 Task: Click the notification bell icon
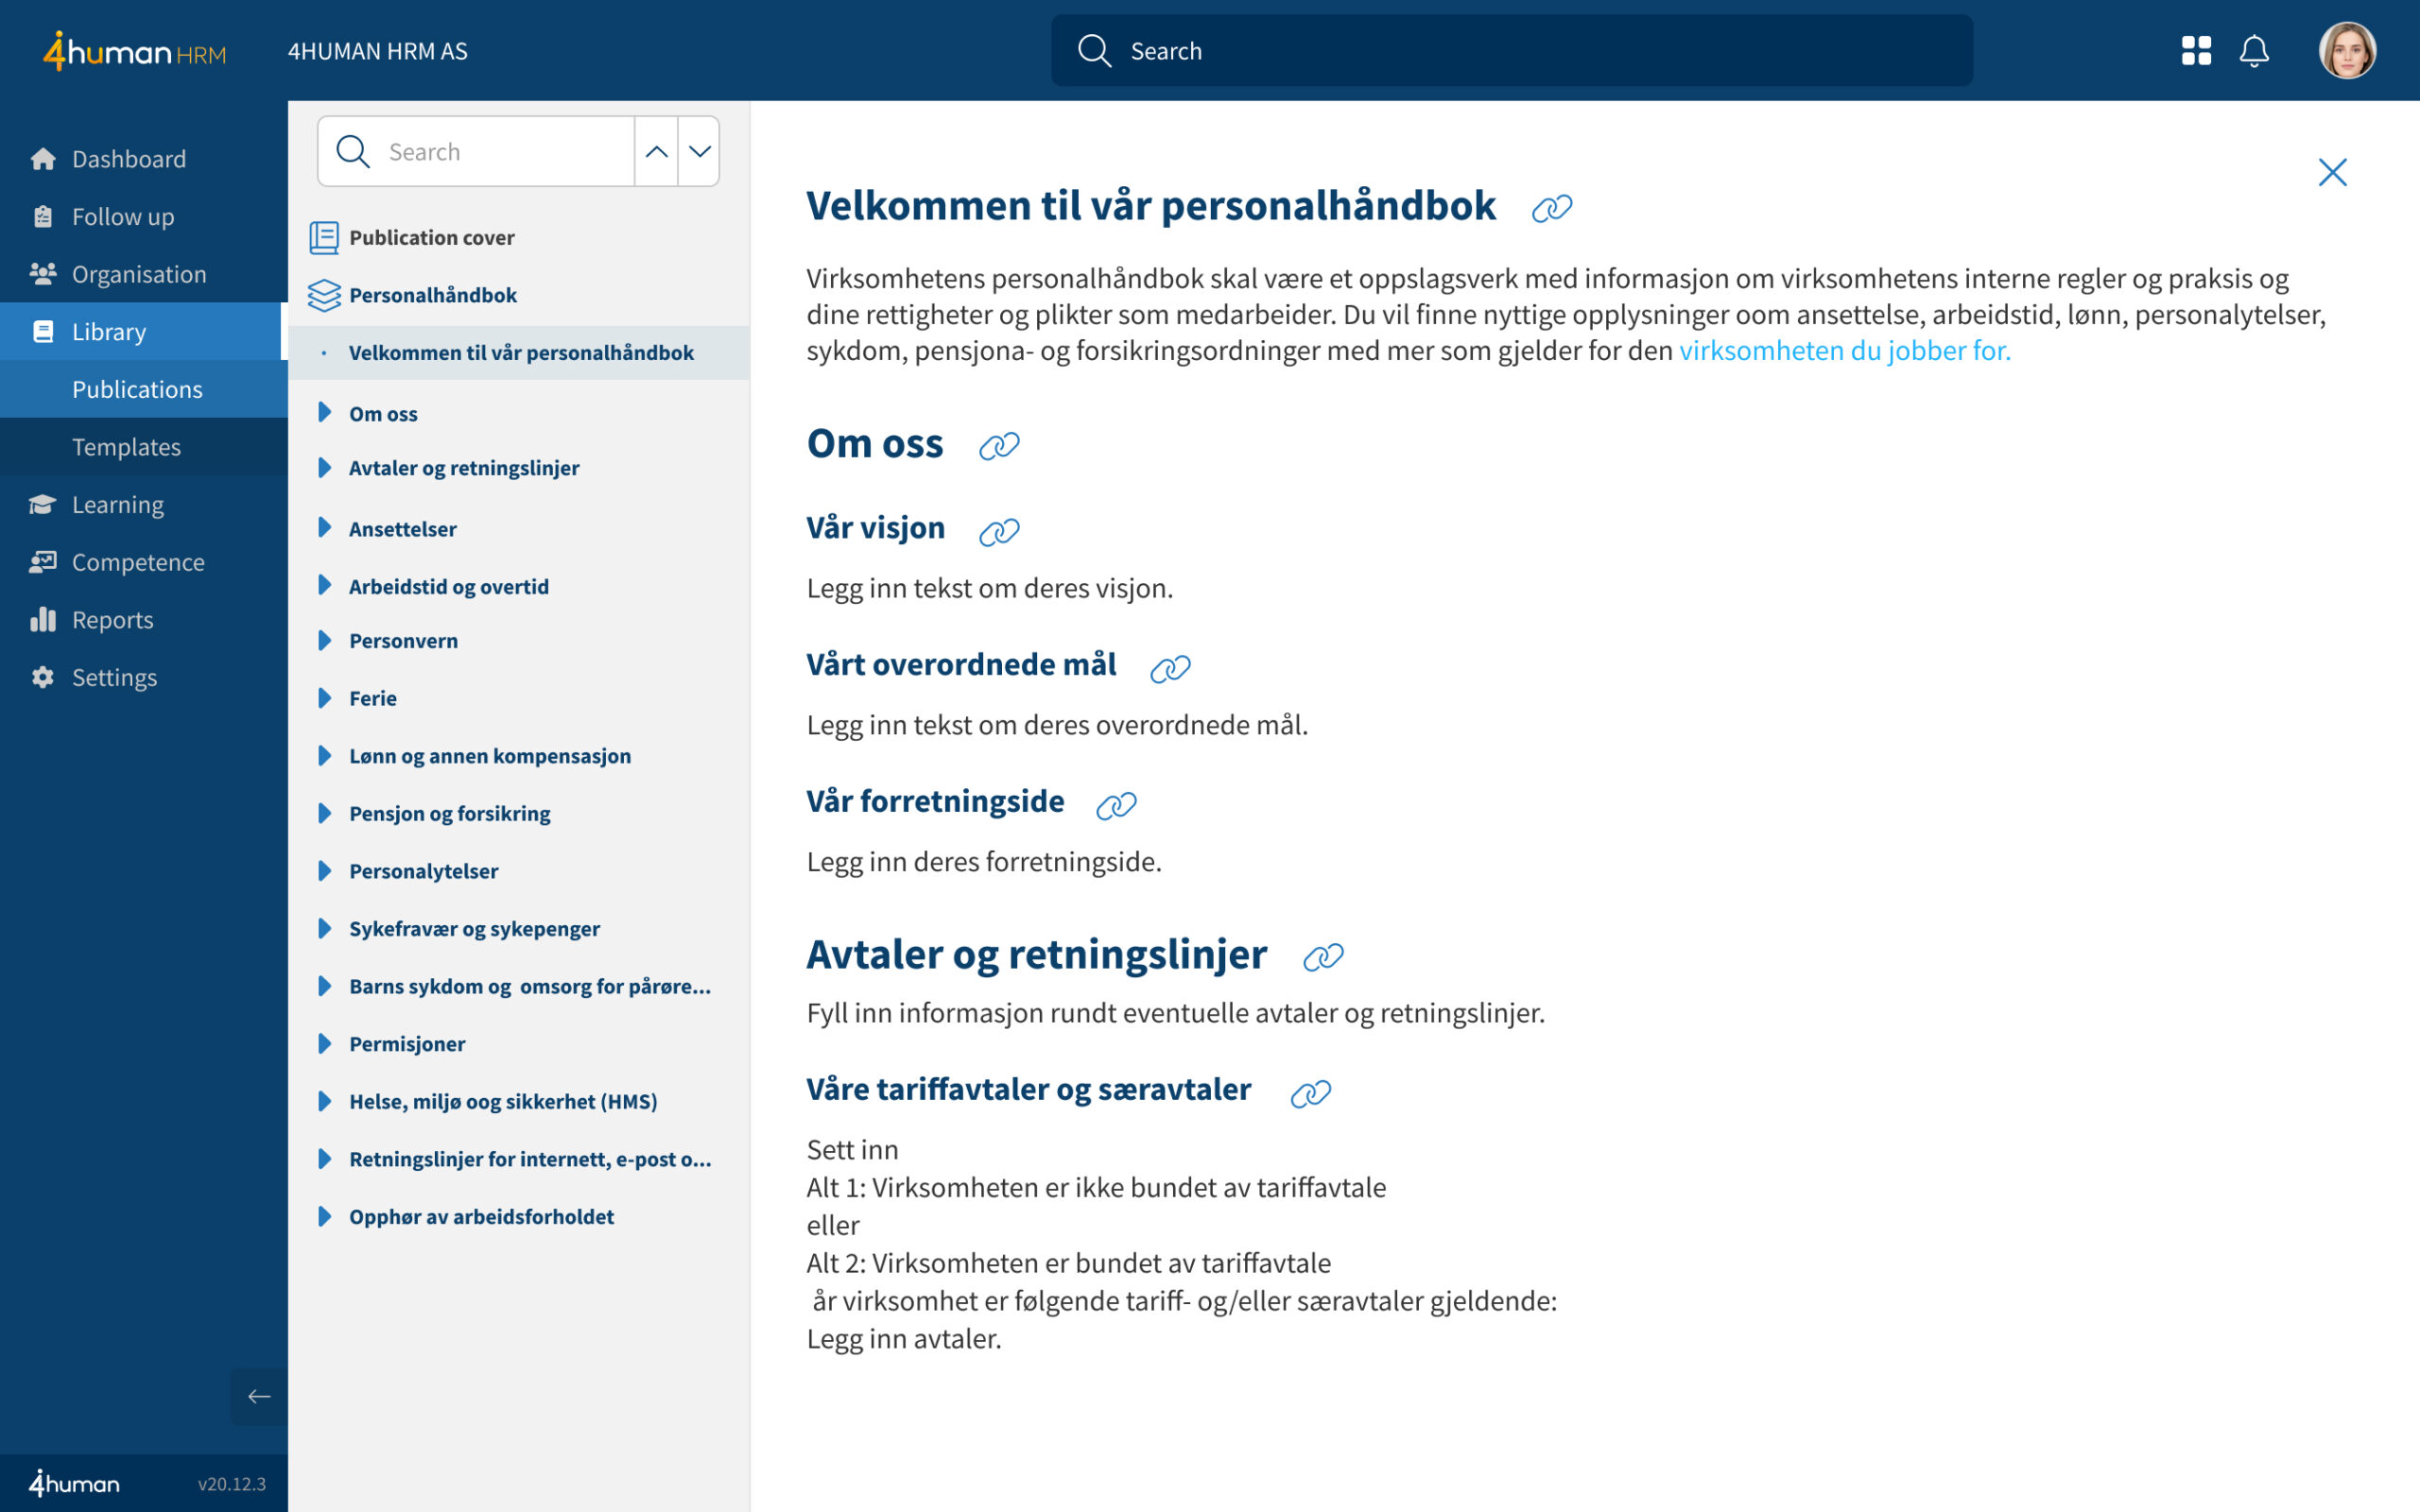tap(2253, 50)
